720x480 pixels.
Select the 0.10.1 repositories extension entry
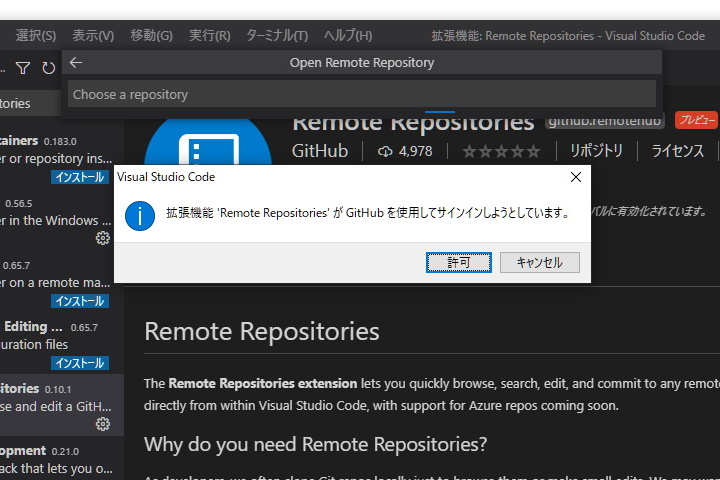coord(62,405)
